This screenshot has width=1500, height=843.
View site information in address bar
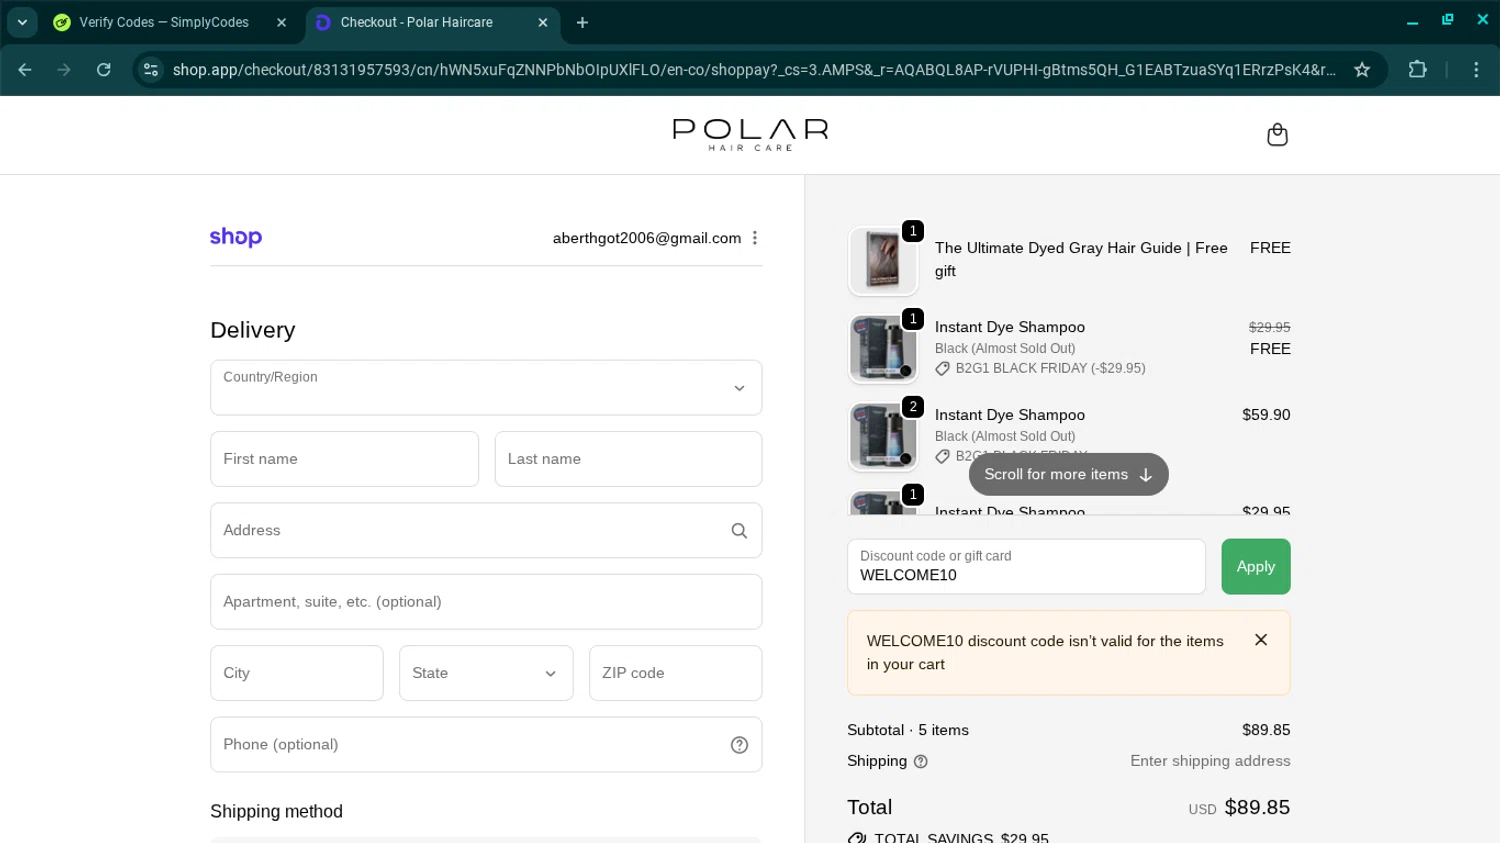[x=151, y=70]
